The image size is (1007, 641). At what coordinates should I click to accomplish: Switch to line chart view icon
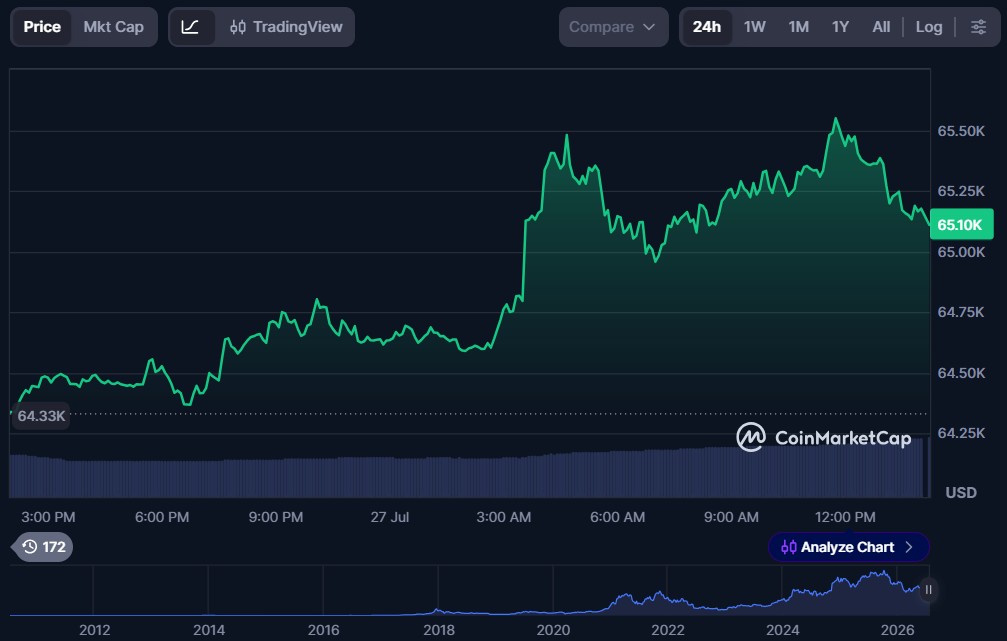(x=191, y=27)
